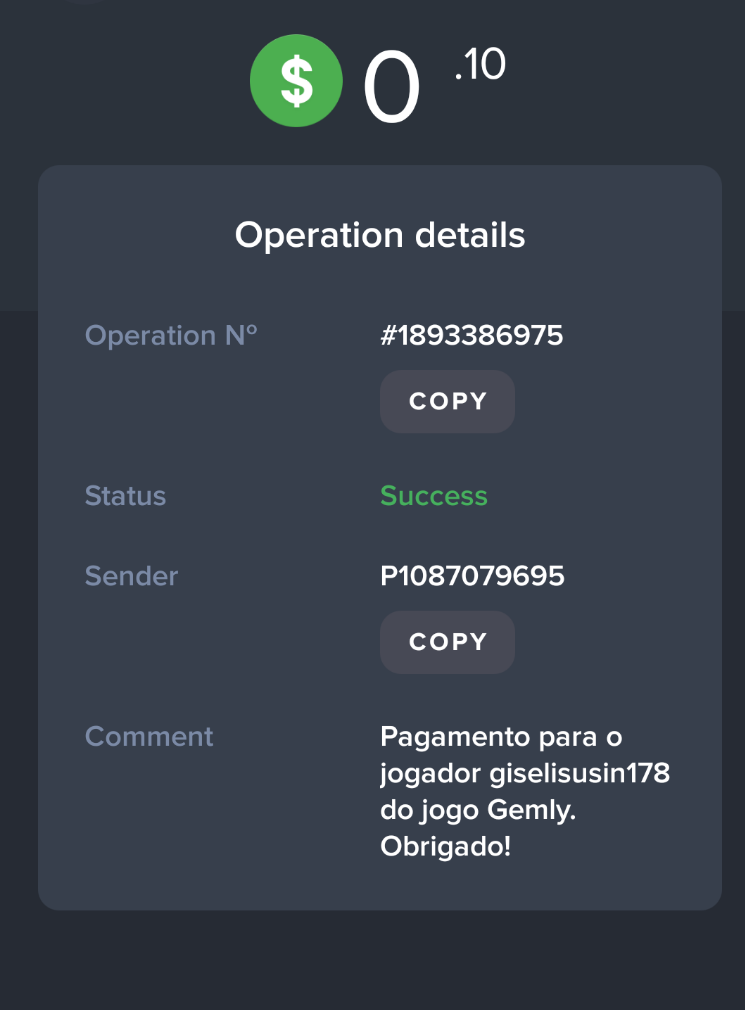This screenshot has width=745, height=1010.
Task: Click the dark area below the details card
Action: 372,960
